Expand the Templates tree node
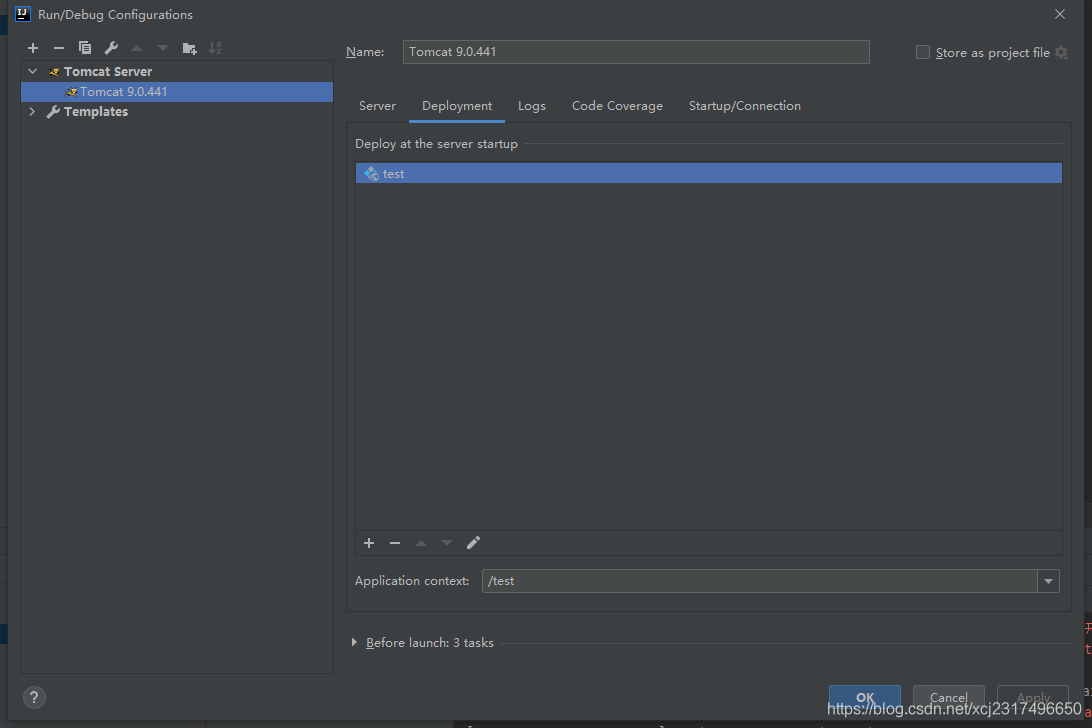Viewport: 1092px width, 728px height. tap(32, 111)
